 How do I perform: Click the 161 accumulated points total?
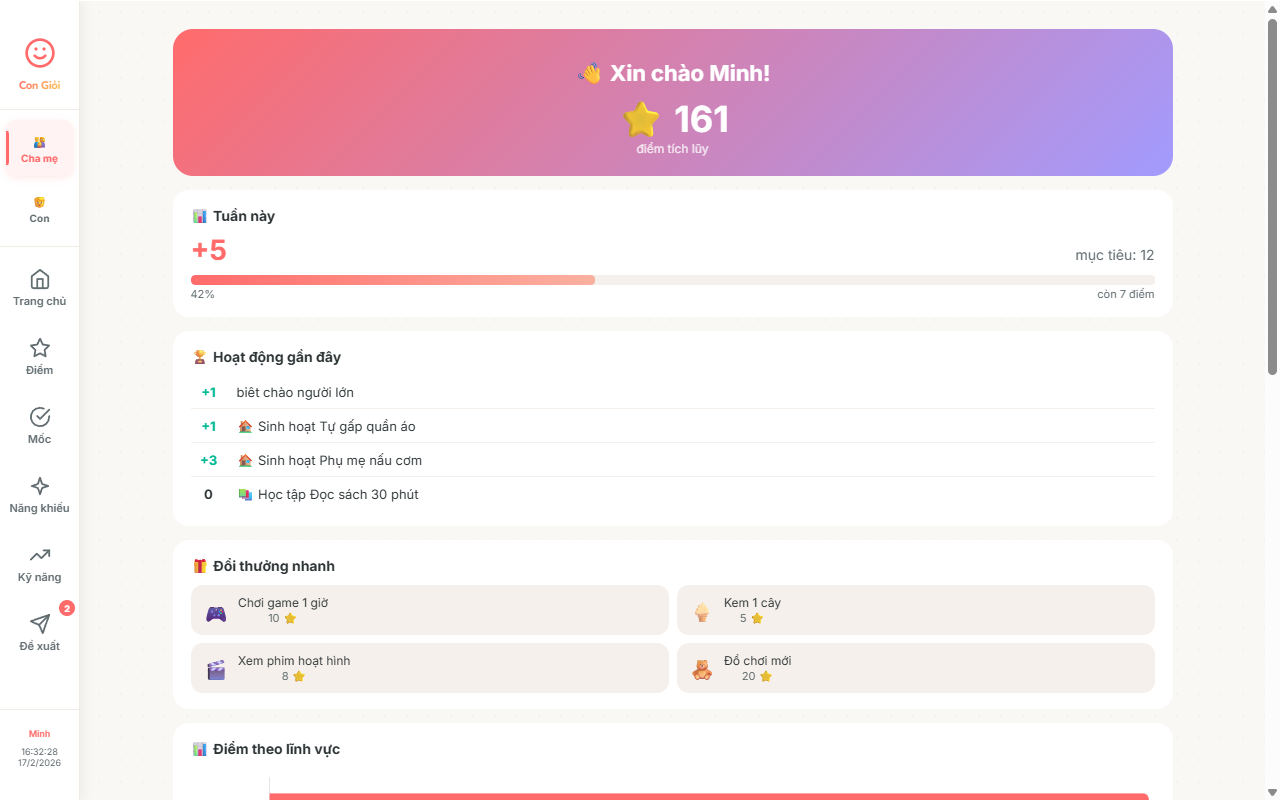[x=701, y=120]
